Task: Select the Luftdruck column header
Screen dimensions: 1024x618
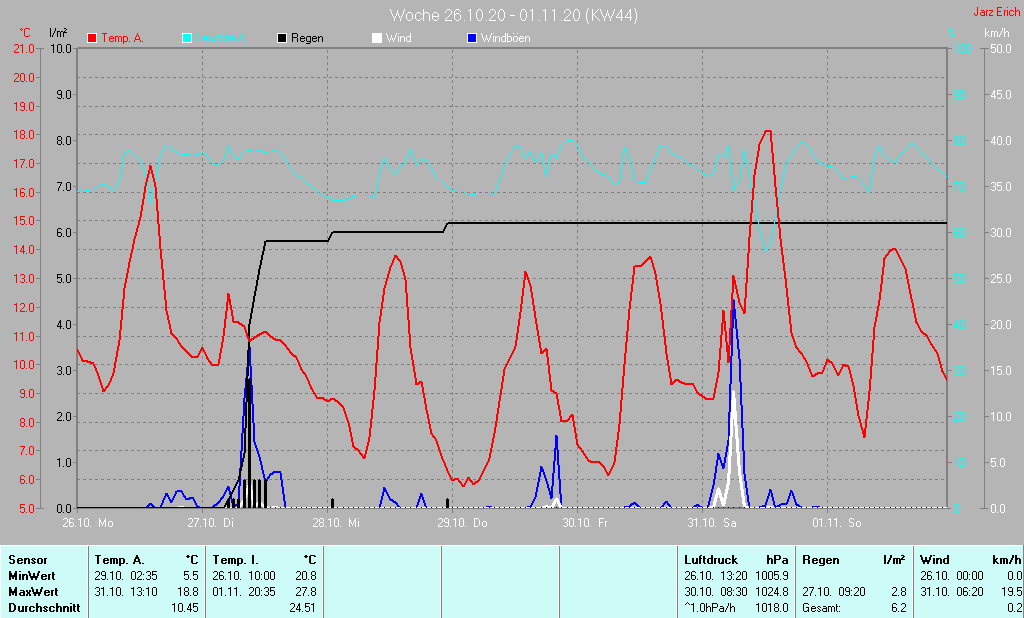Action: (x=709, y=560)
